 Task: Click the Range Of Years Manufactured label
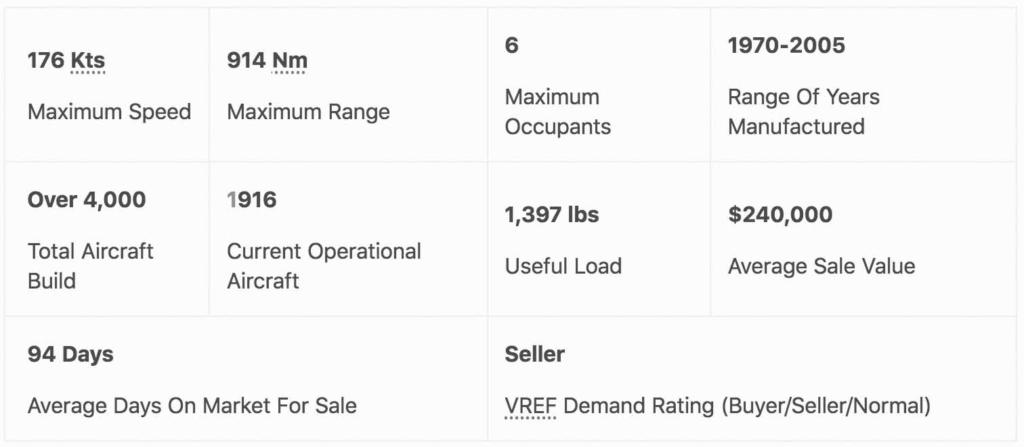tap(804, 112)
